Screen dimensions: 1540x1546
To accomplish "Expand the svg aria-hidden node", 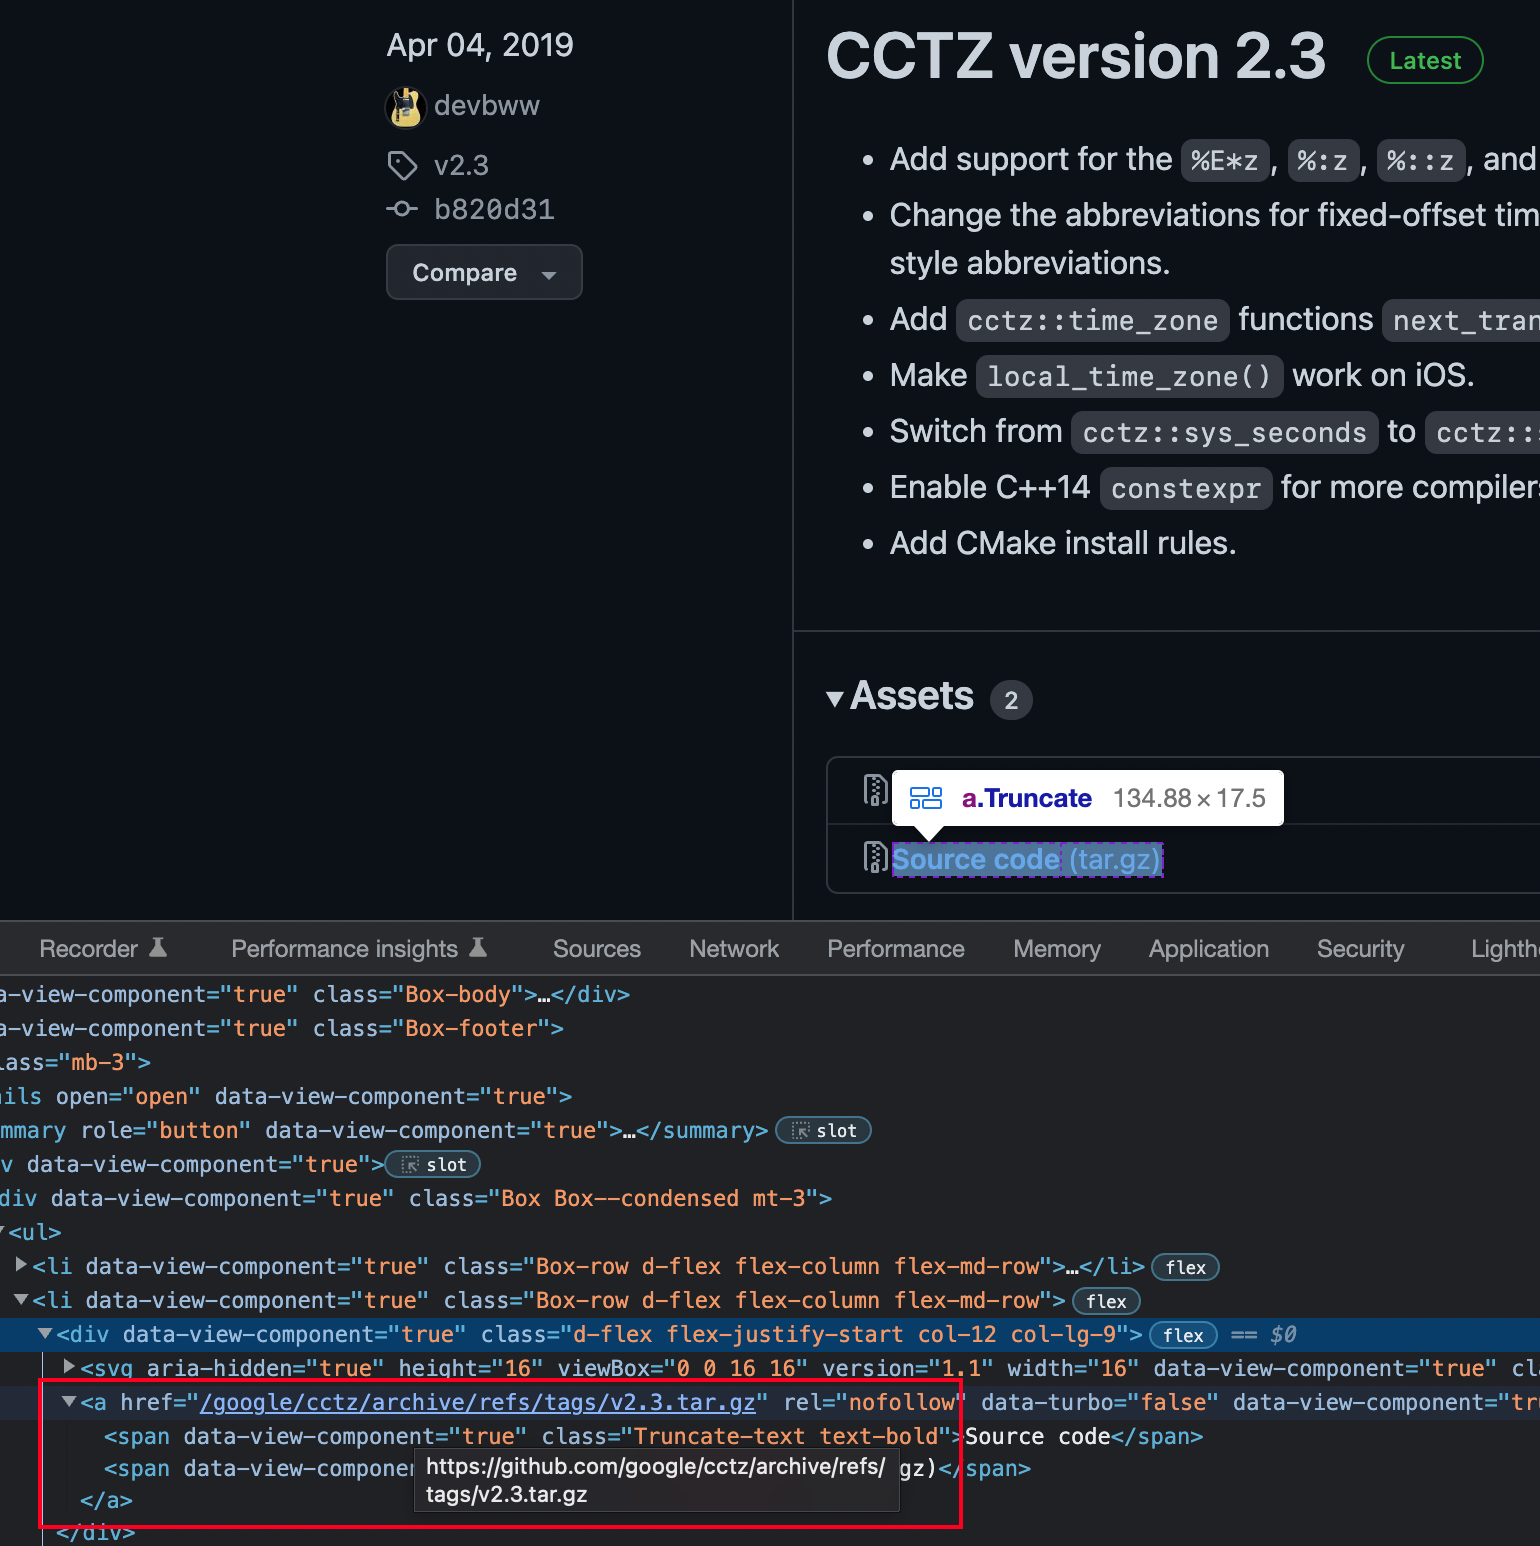I will 69,1366.
